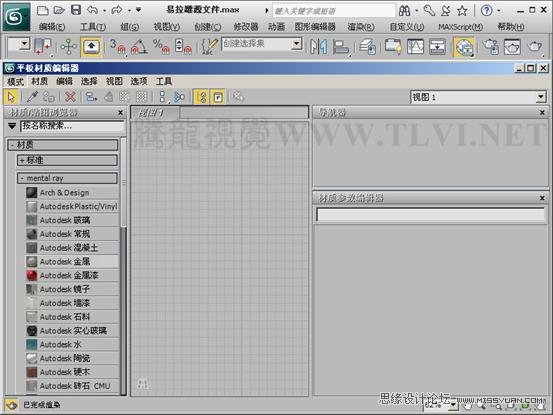The image size is (553, 415).
Task: Open the 创建选择集 named selection dropdown
Action: click(x=297, y=44)
